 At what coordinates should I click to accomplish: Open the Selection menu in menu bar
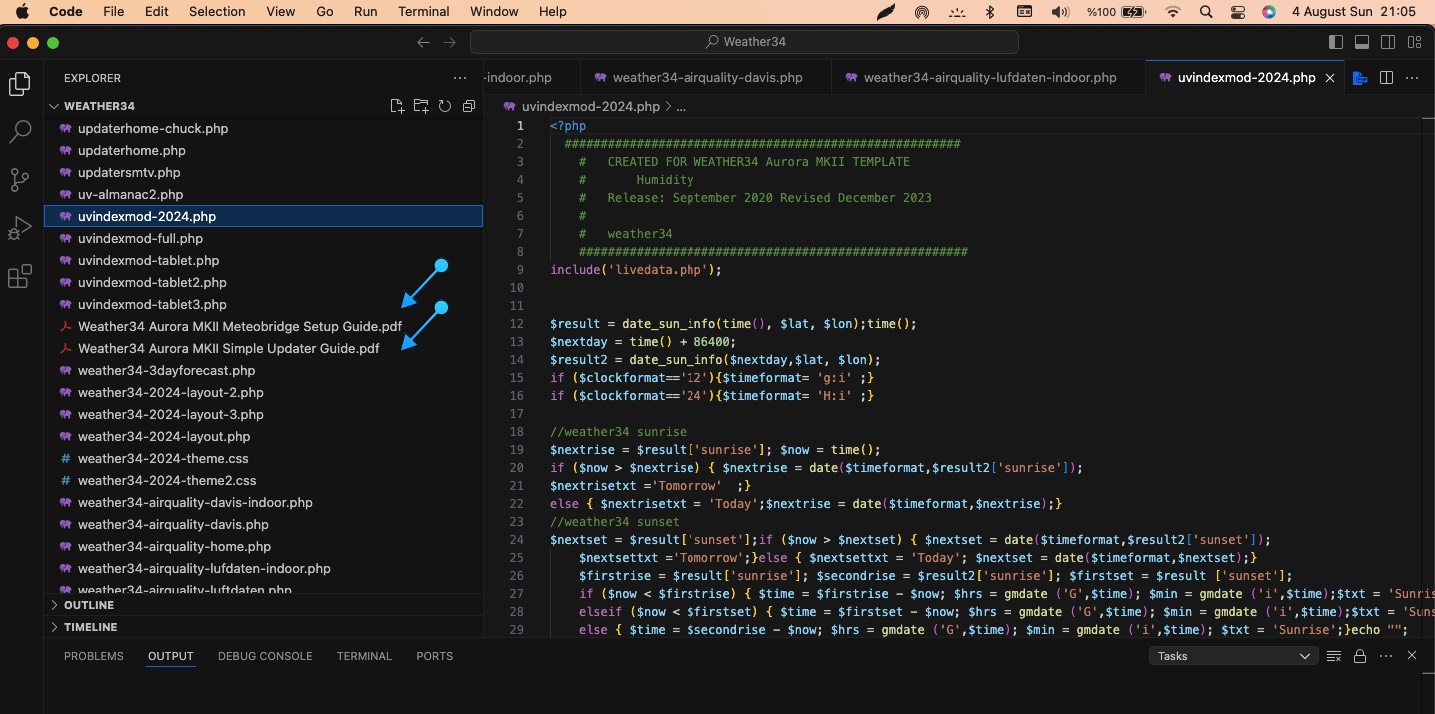(x=217, y=12)
